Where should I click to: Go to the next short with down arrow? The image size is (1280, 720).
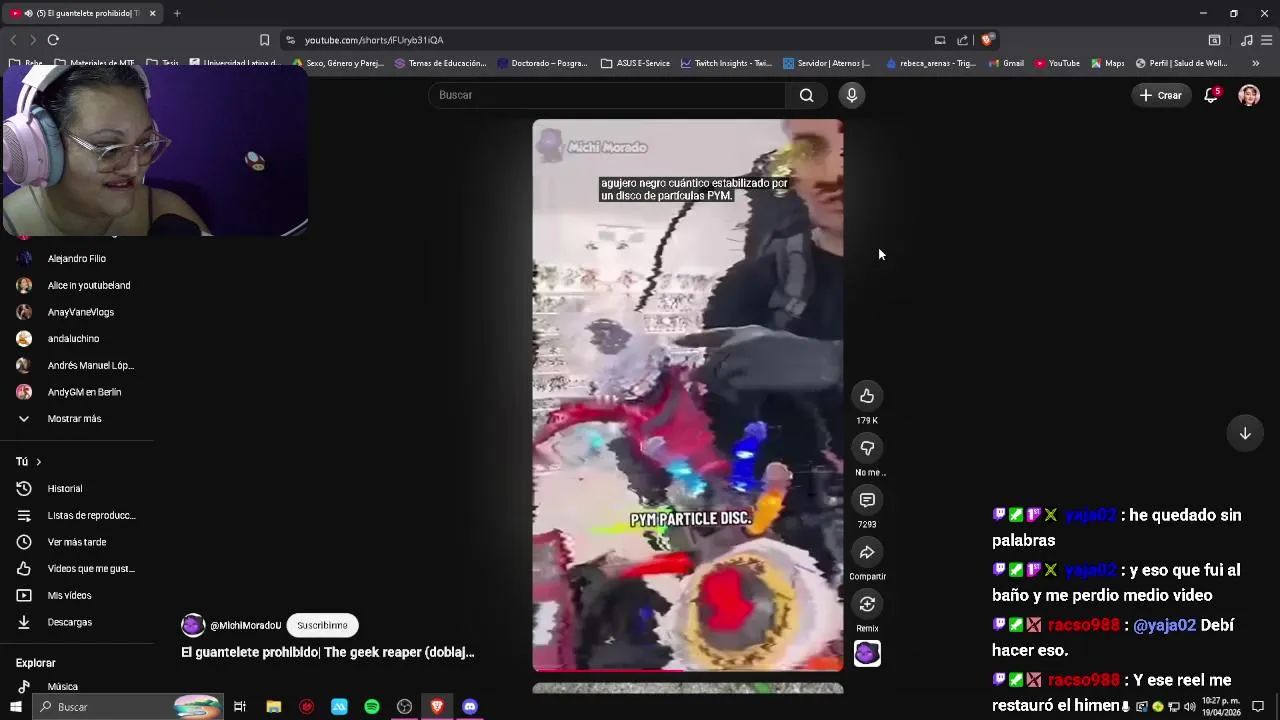click(1245, 433)
